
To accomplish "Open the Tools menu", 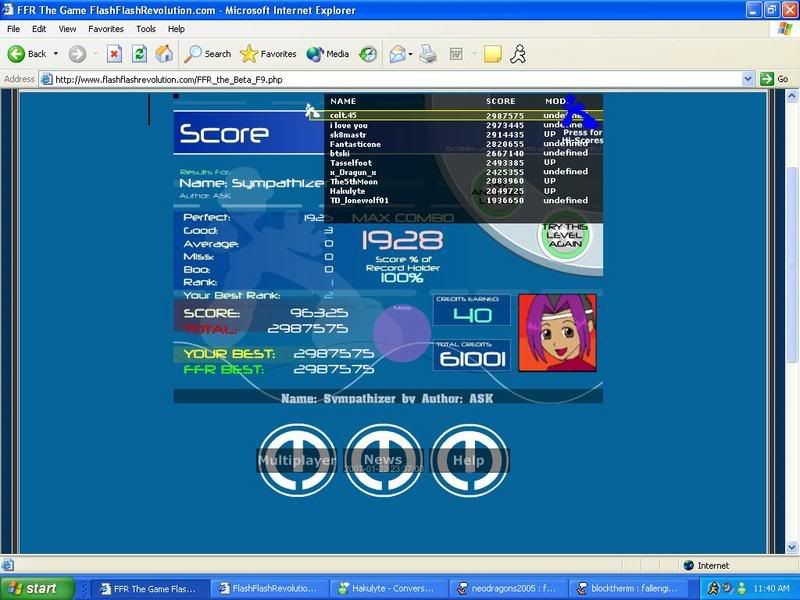I will (x=146, y=29).
